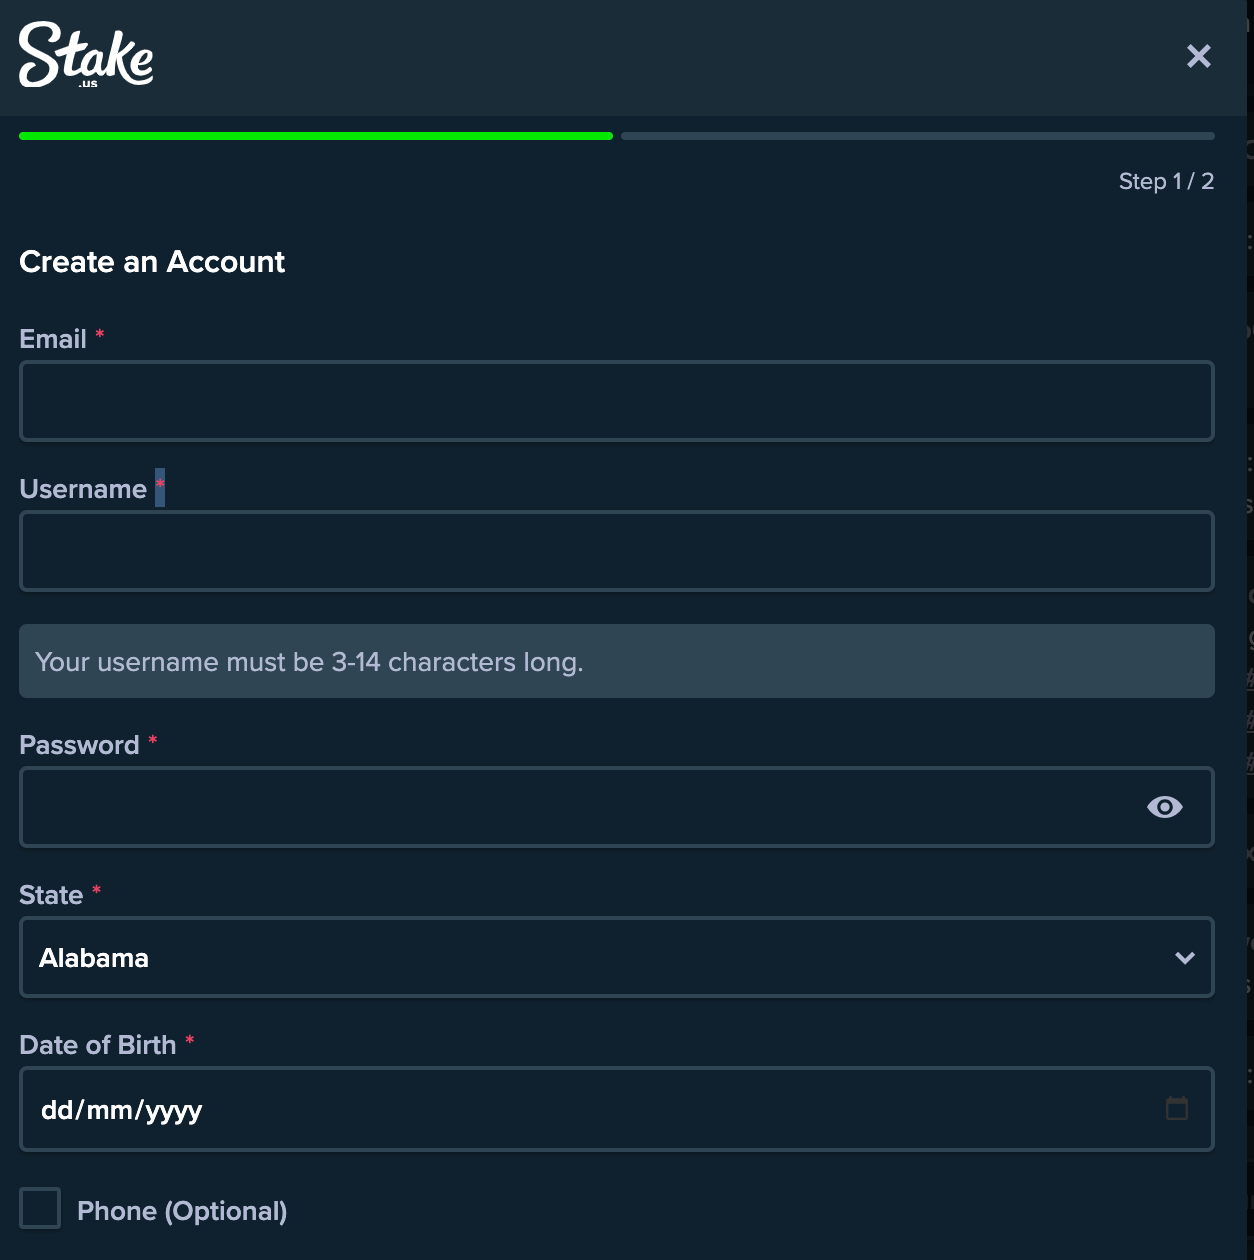1254x1260 pixels.
Task: Expand the State dropdown chevron arrow
Action: click(1185, 958)
